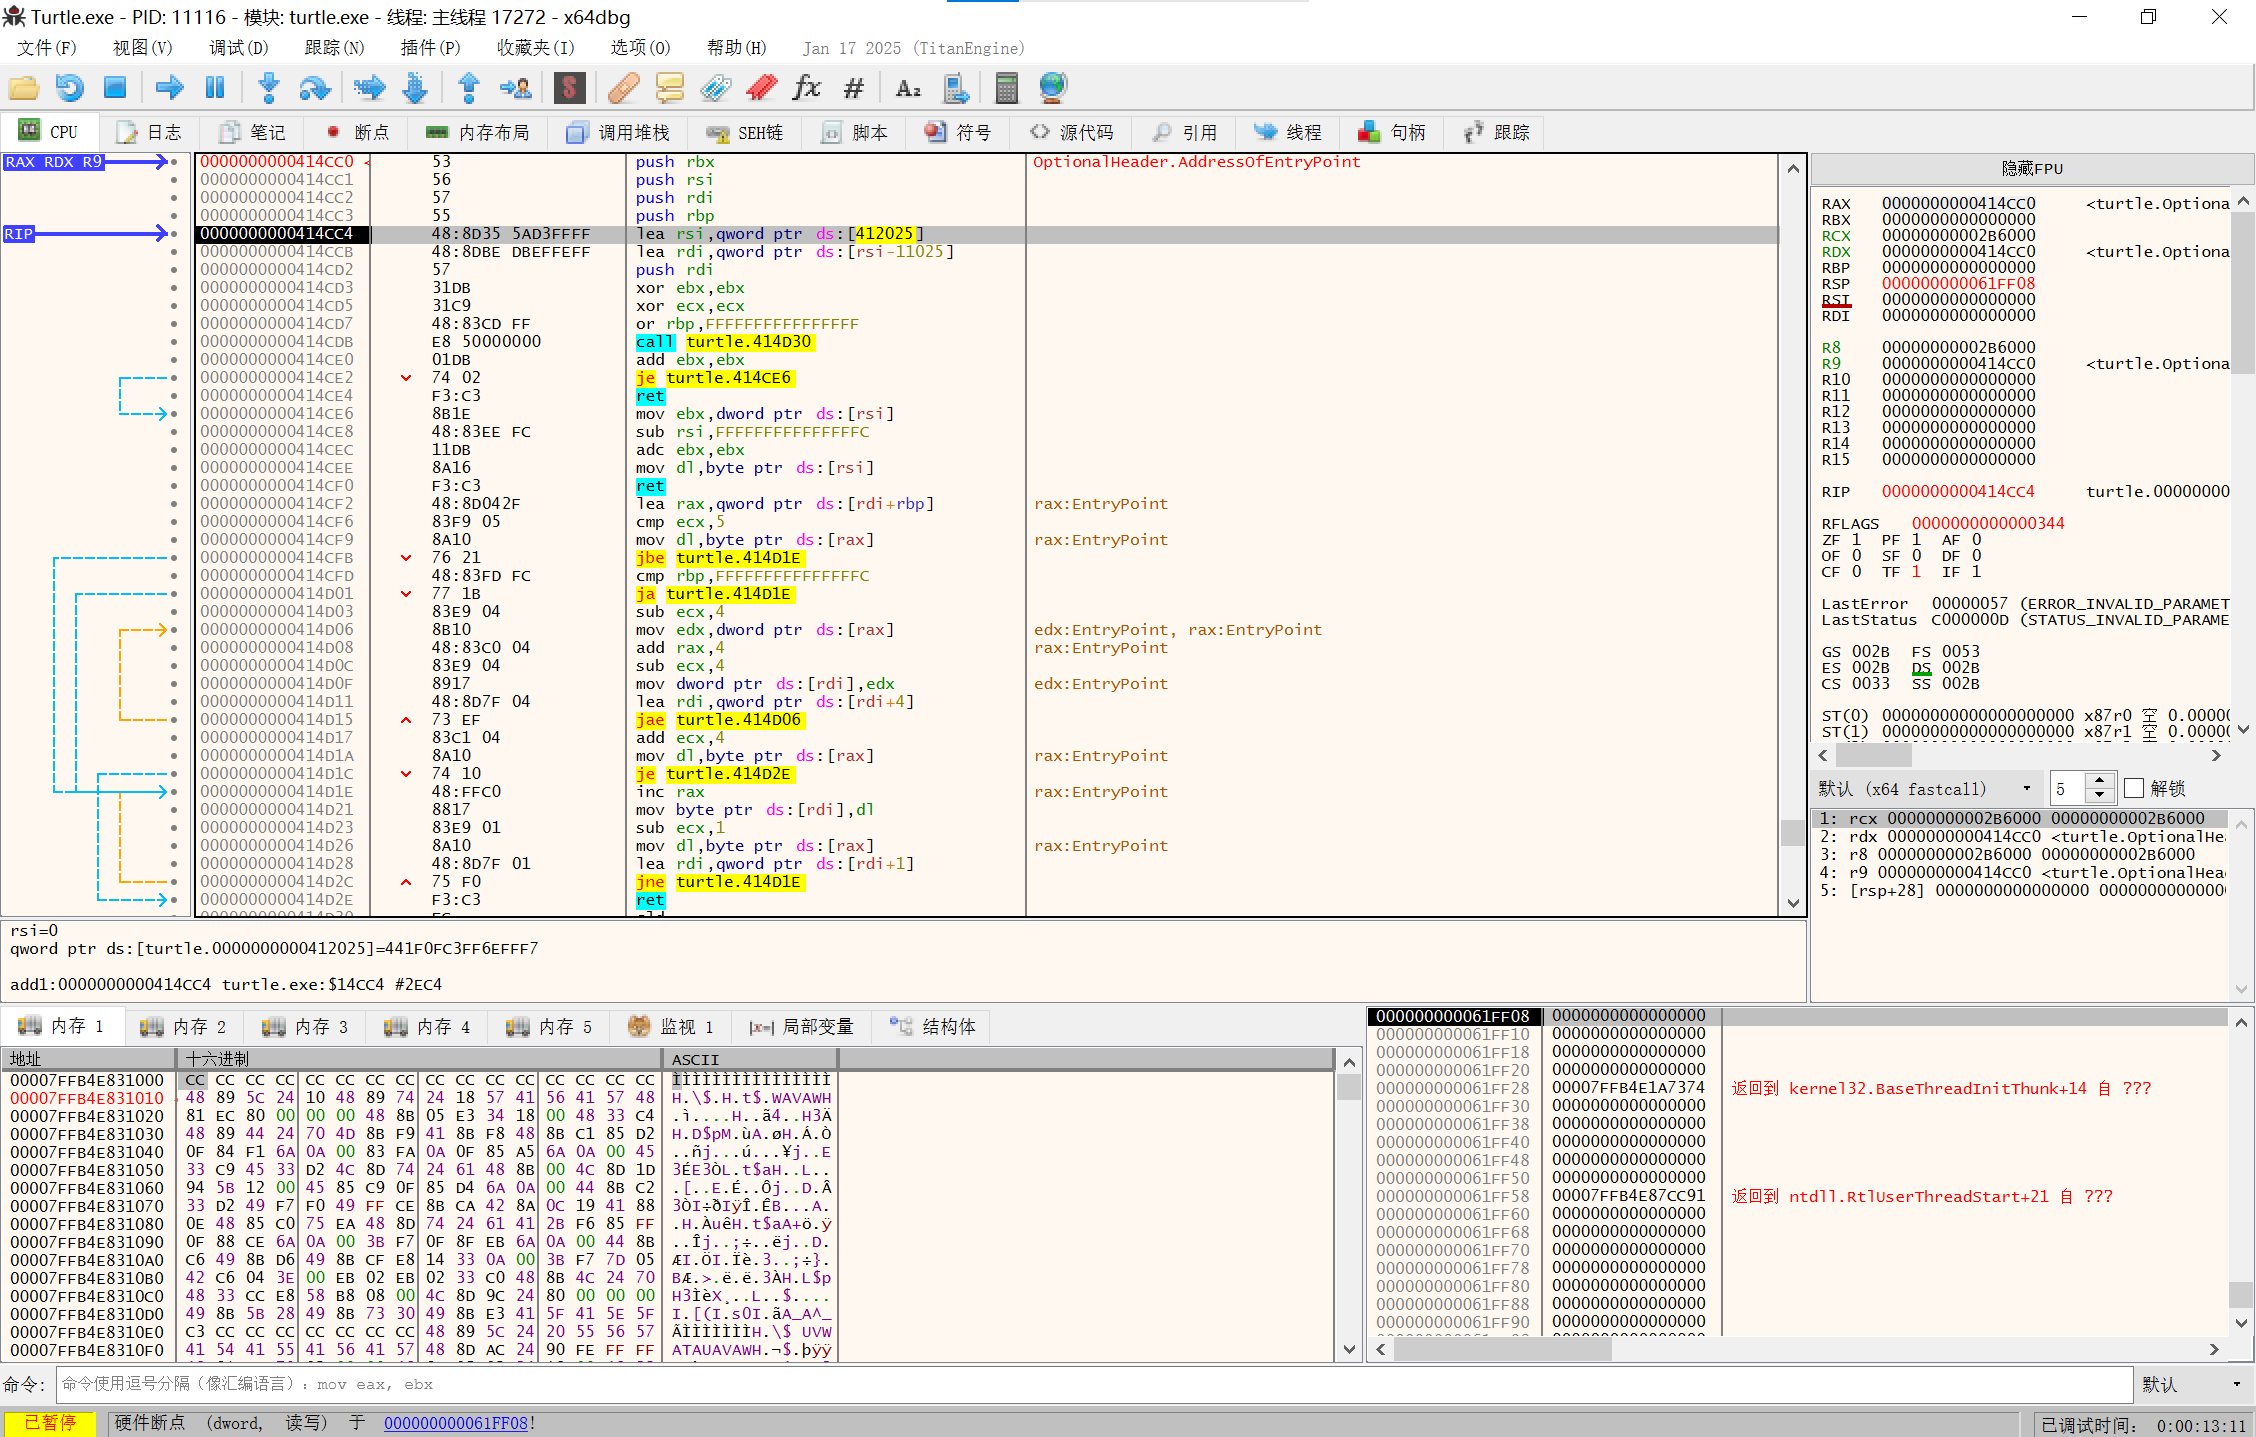The height and width of the screenshot is (1437, 2256).
Task: Show Comments using the speech bubble icon
Action: tap(669, 88)
